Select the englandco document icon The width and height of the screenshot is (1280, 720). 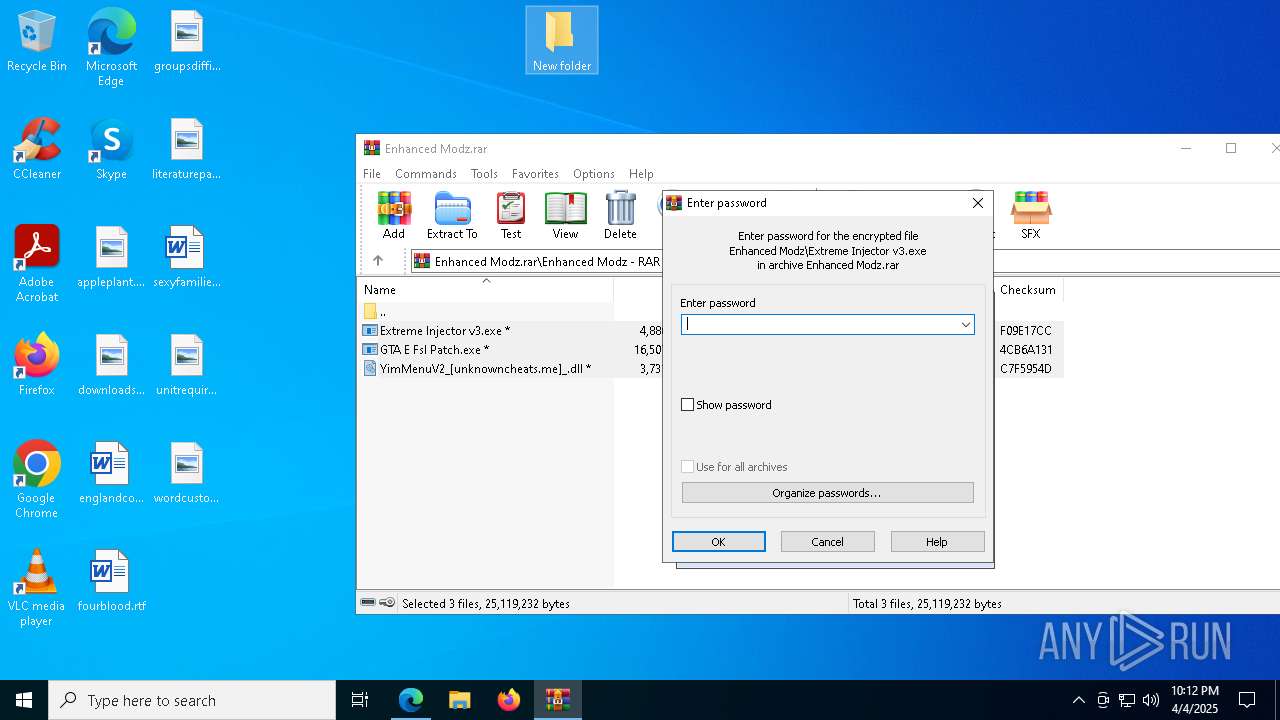111,473
